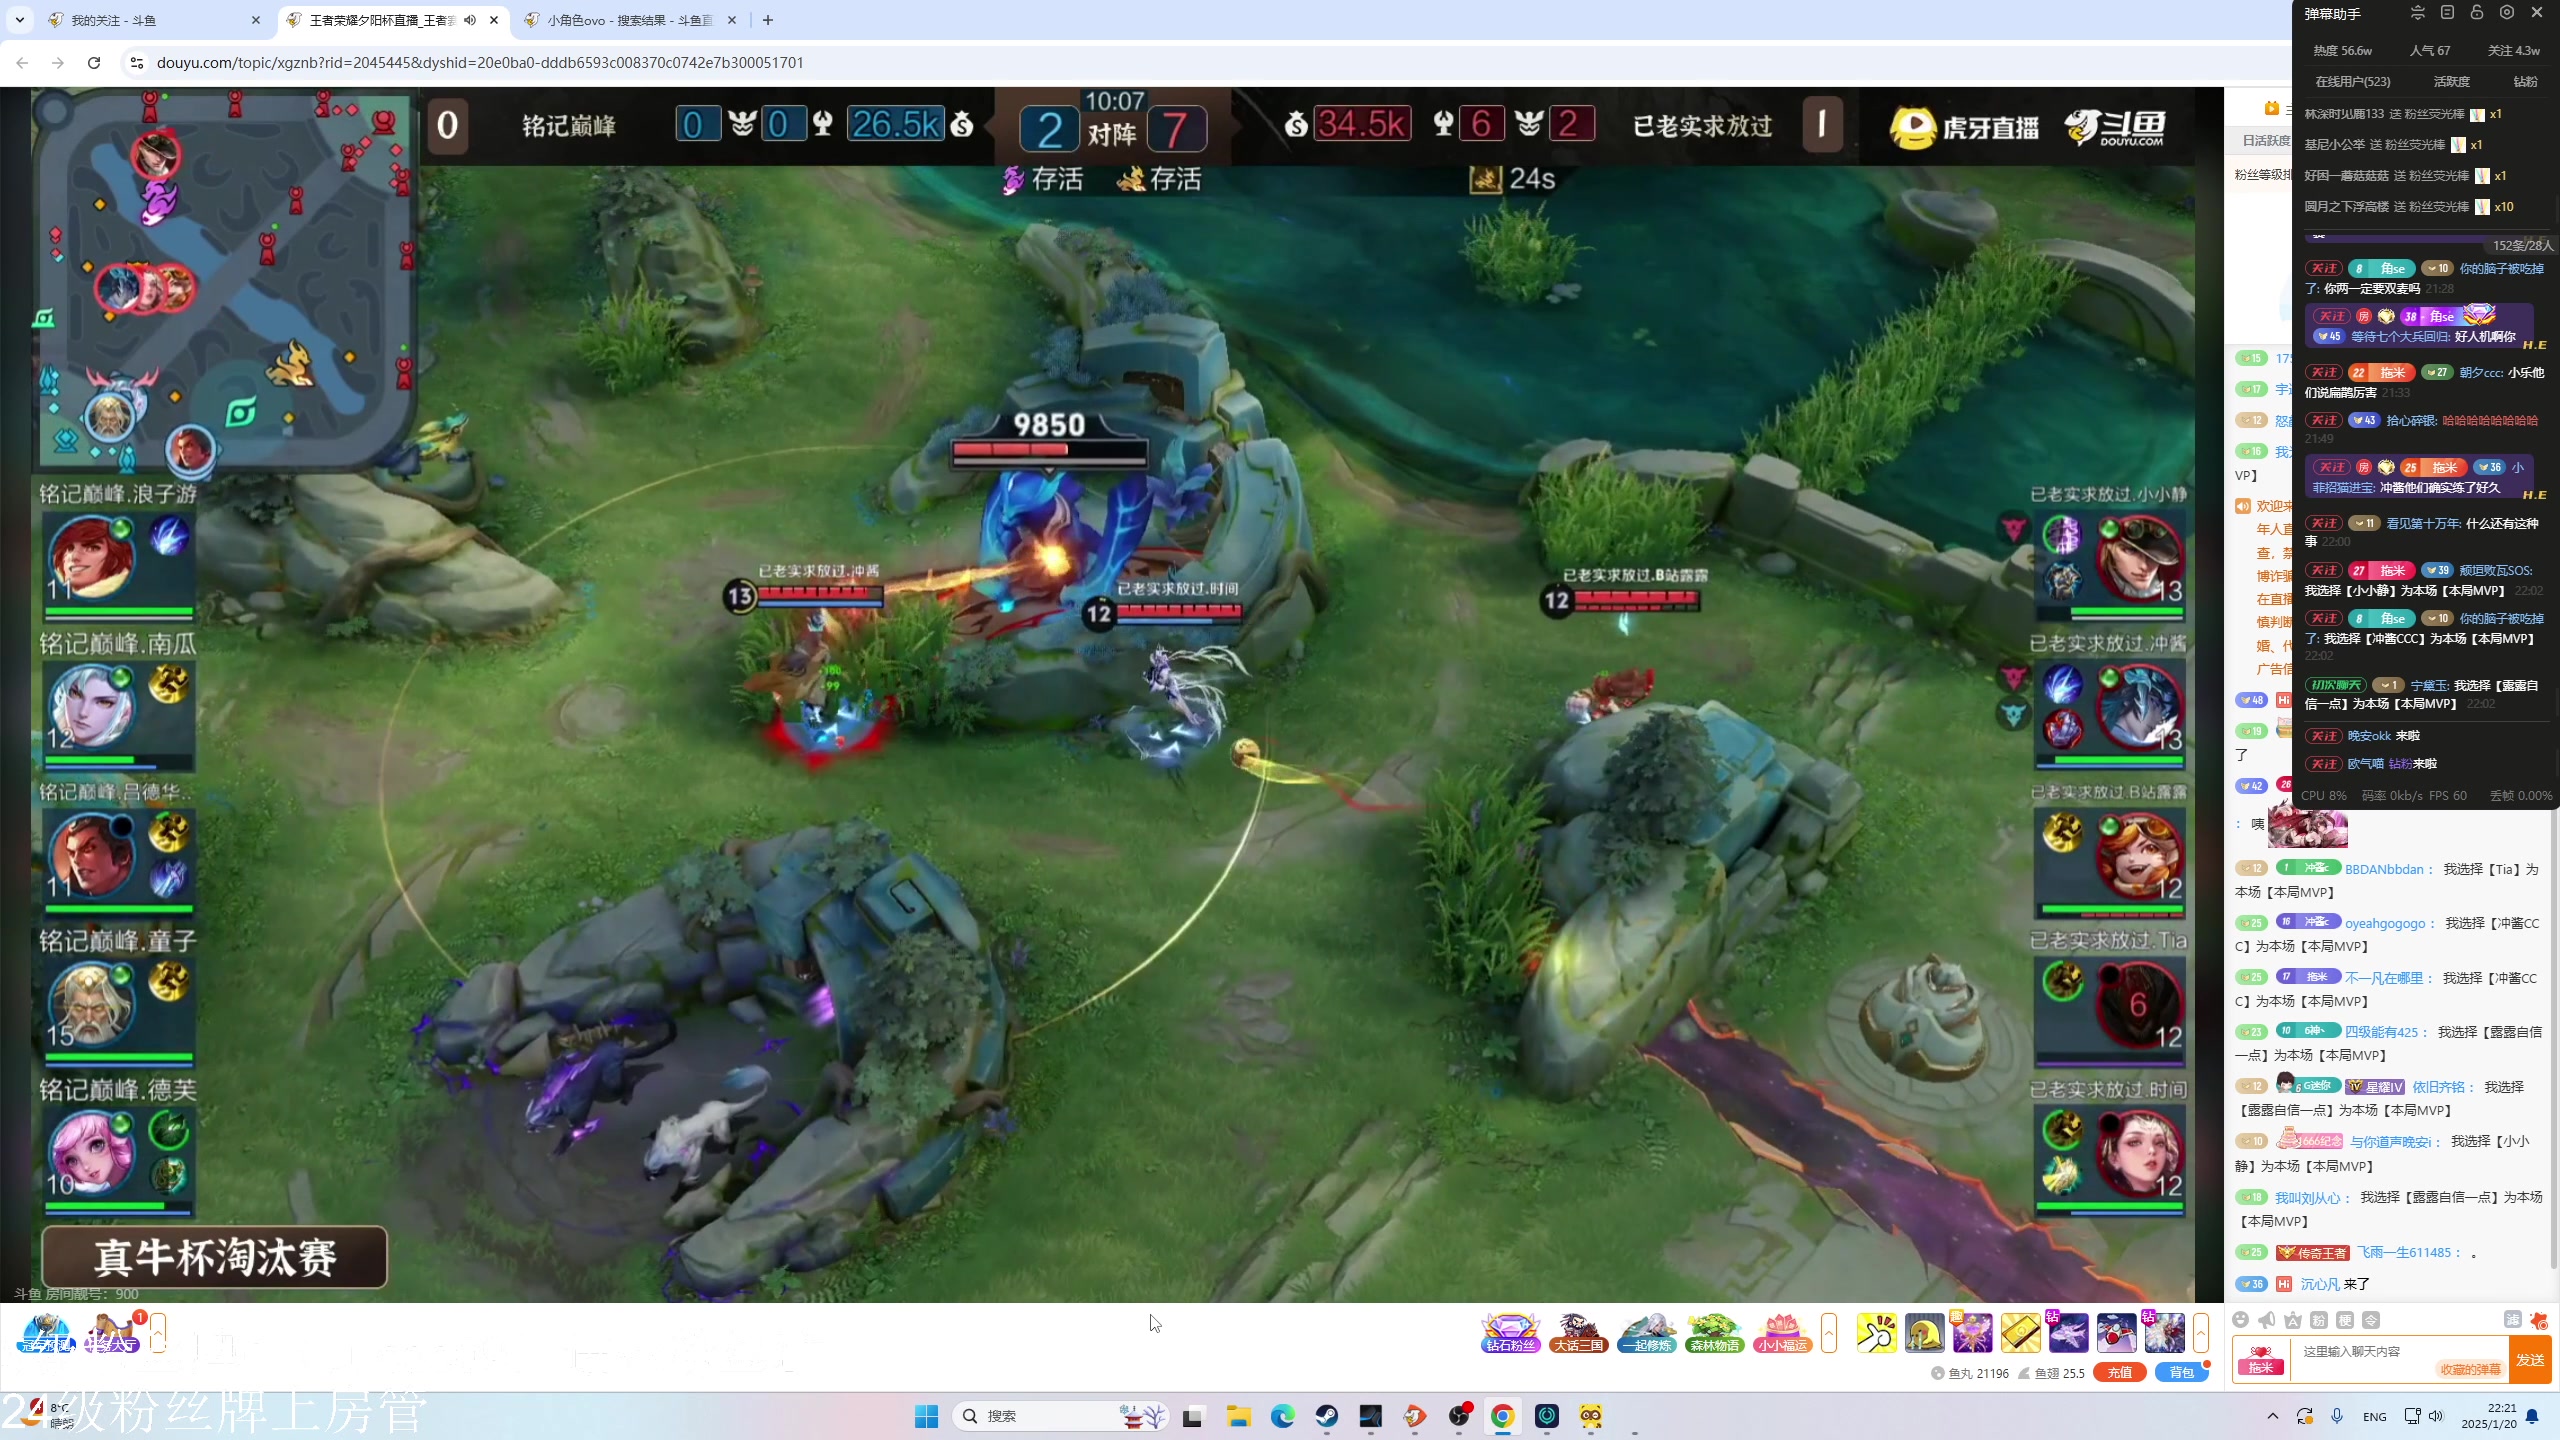The width and height of the screenshot is (2560, 1440).
Task: Send the gold bar gift
Action: [x=2020, y=1333]
